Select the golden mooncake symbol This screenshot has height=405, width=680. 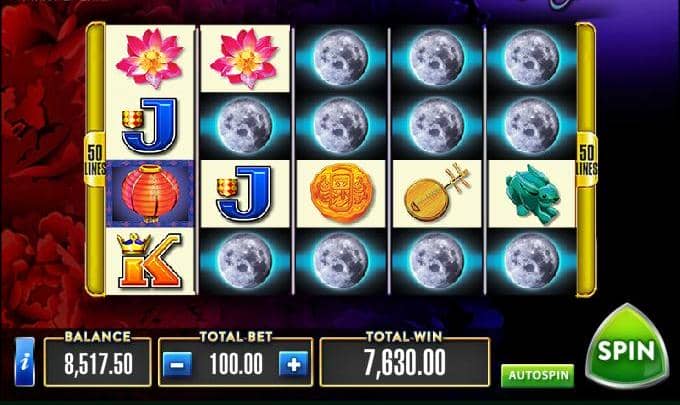pyautogui.click(x=341, y=193)
